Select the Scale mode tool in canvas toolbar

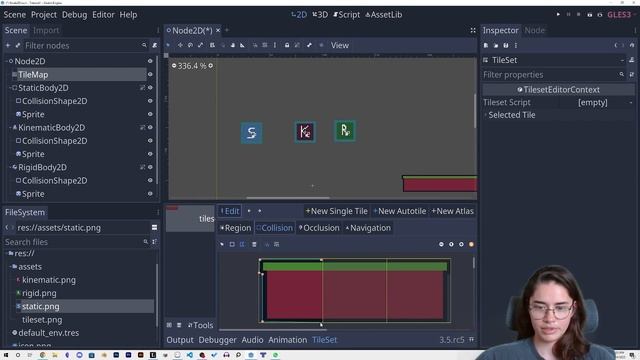(200, 45)
